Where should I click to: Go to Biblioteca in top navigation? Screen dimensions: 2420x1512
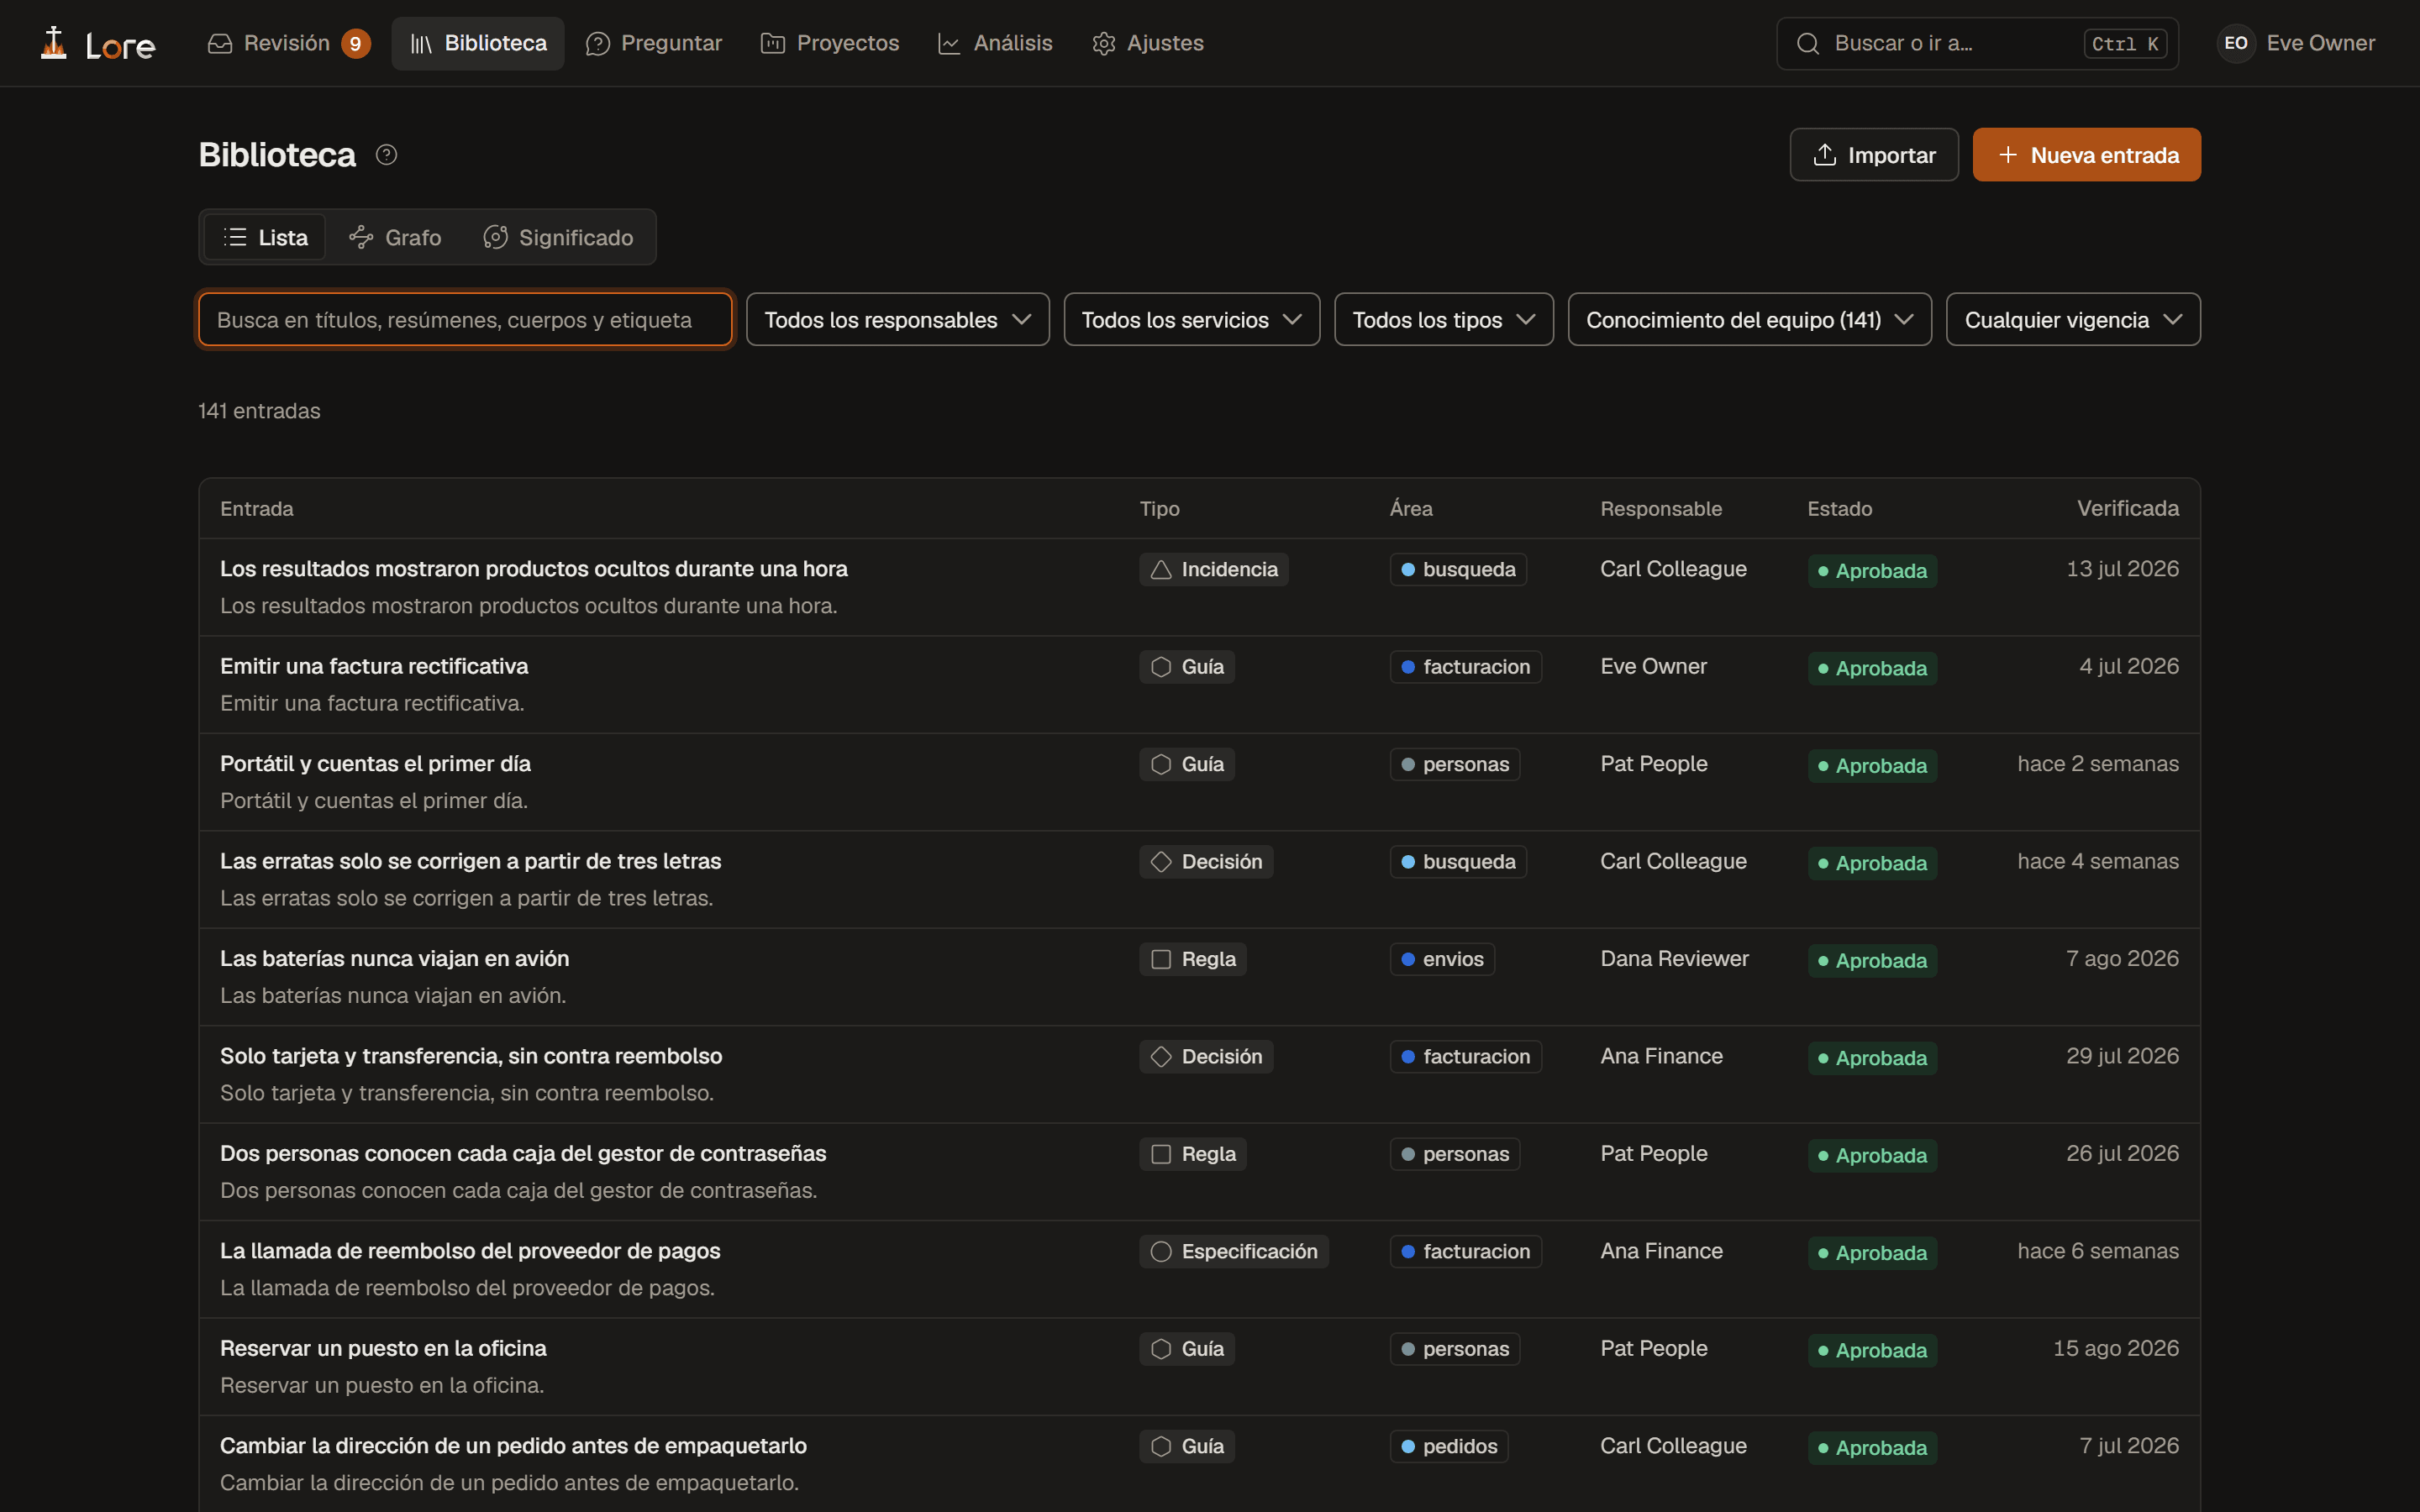(478, 43)
